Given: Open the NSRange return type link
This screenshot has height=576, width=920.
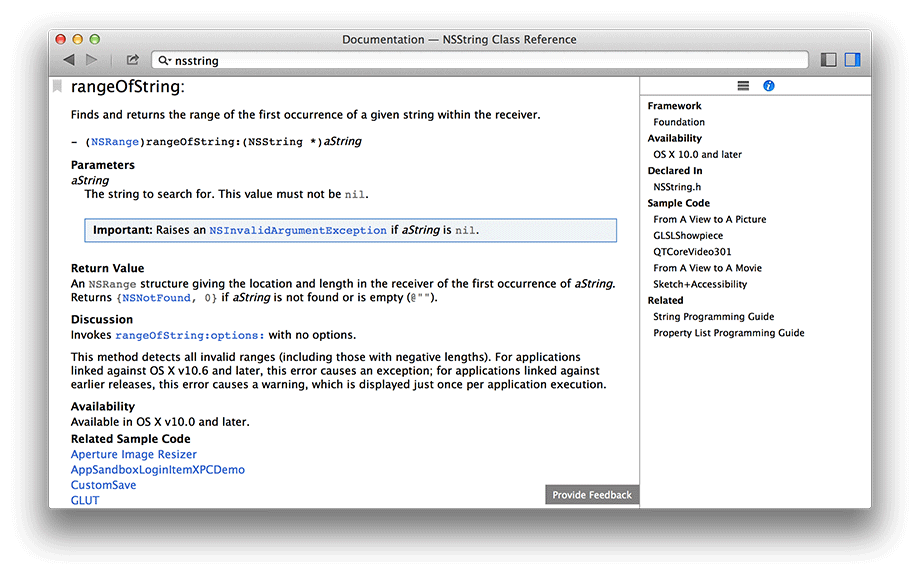Looking at the screenshot, I should (114, 142).
